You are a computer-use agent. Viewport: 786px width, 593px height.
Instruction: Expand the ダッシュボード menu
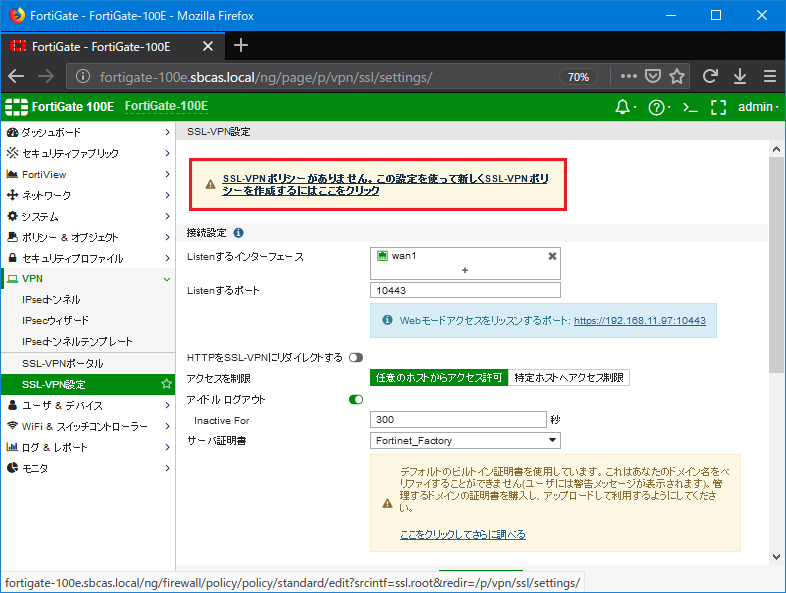(x=88, y=132)
